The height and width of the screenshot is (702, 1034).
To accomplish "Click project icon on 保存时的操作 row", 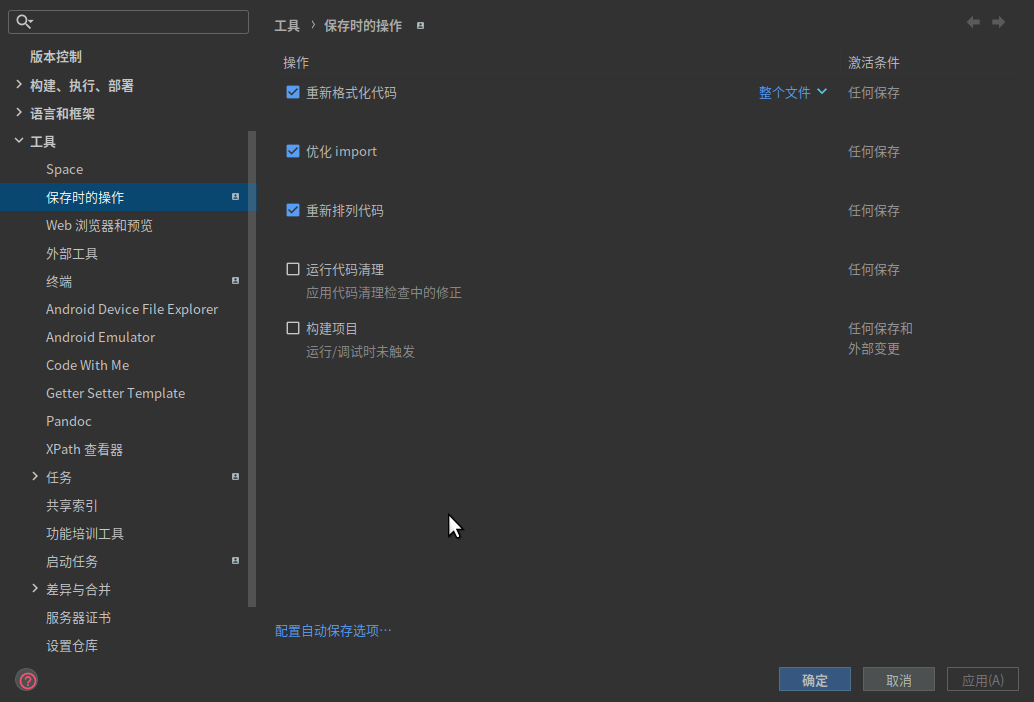I will coord(235,196).
